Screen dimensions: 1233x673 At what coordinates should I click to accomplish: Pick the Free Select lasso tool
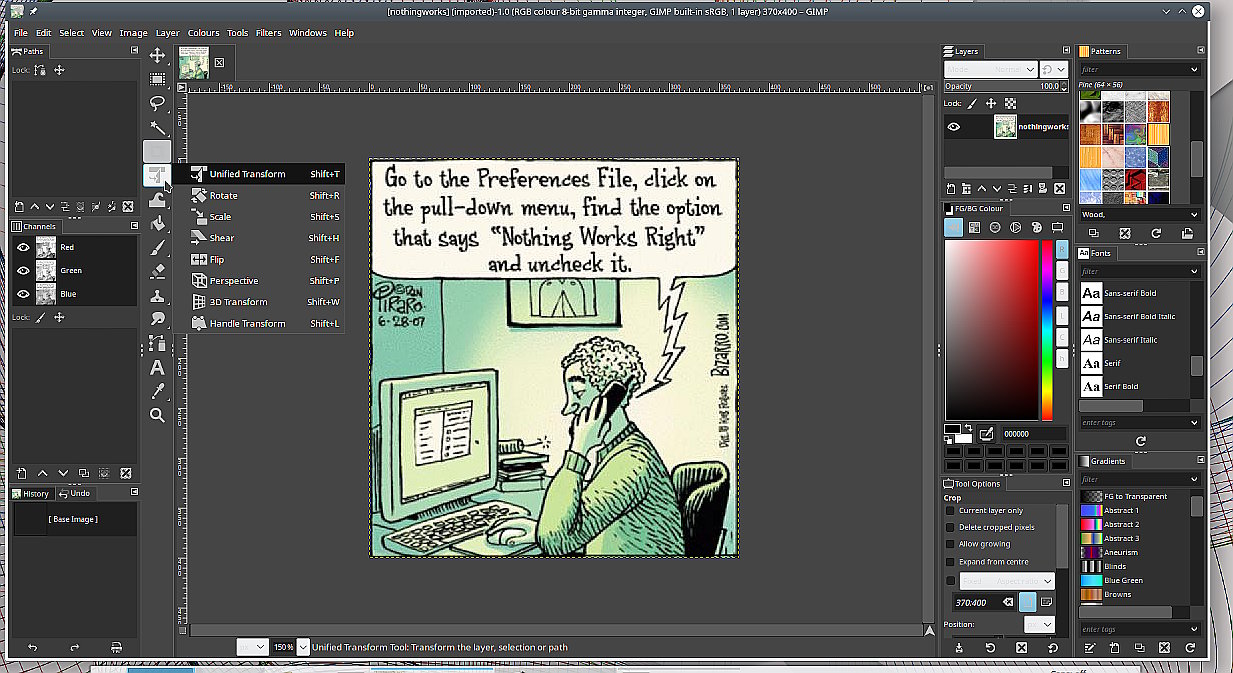[x=157, y=103]
